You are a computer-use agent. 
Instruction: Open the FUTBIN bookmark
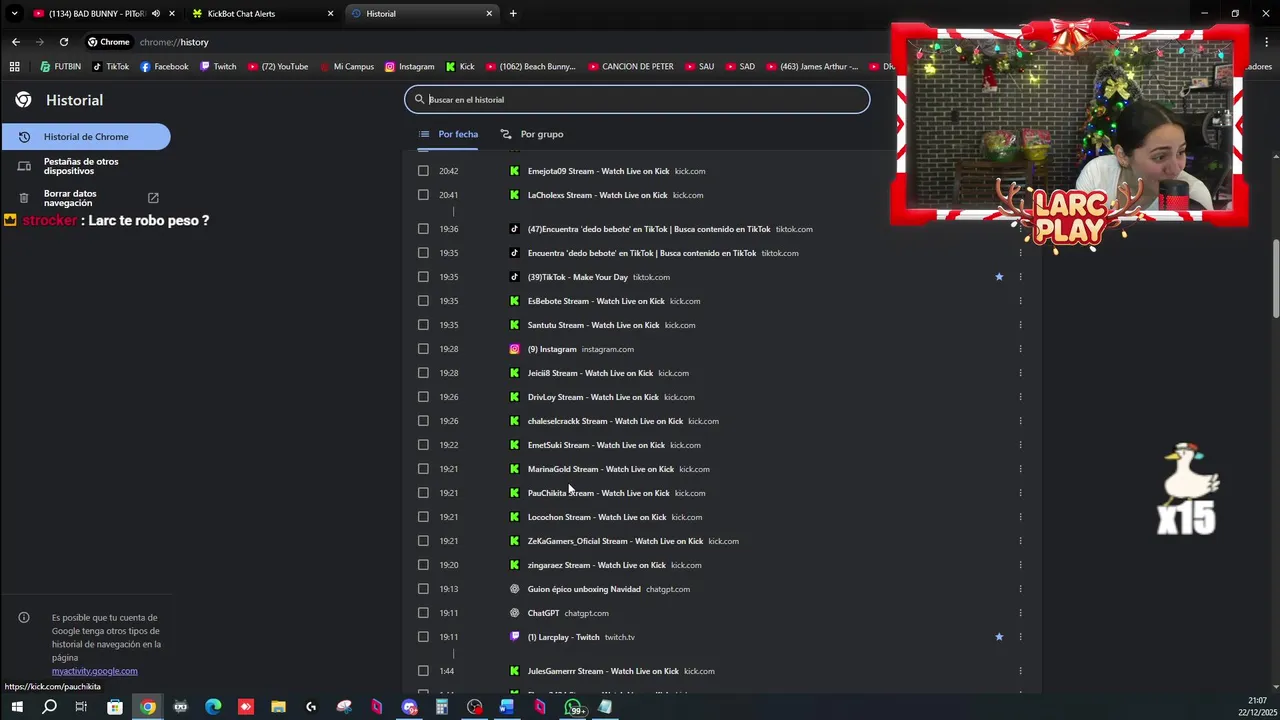60,66
